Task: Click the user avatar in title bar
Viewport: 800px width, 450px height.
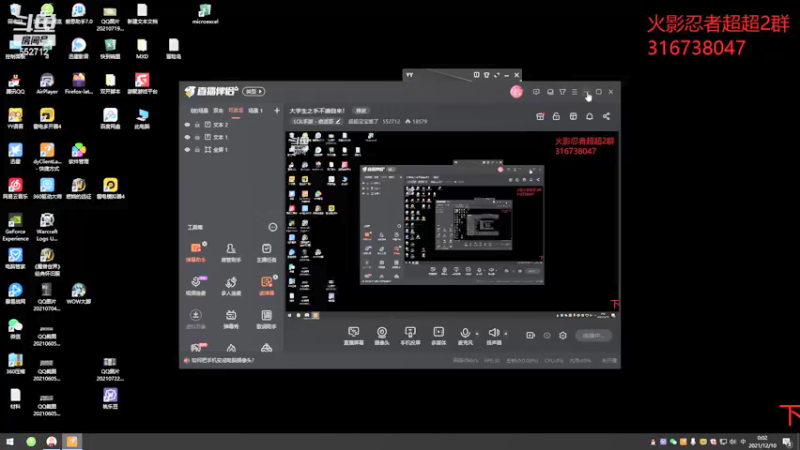Action: click(516, 92)
